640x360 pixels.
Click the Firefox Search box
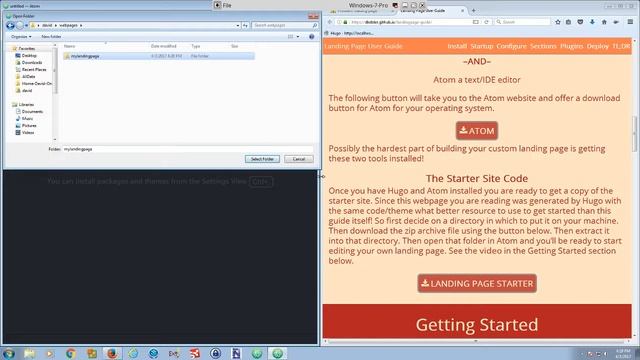[x=522, y=22]
